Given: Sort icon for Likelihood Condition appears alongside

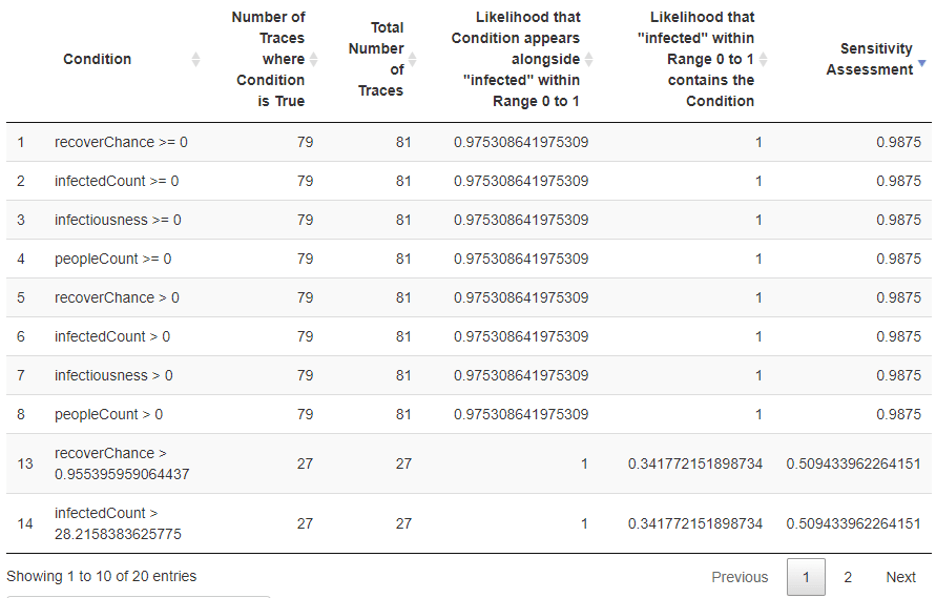Looking at the screenshot, I should (589, 60).
